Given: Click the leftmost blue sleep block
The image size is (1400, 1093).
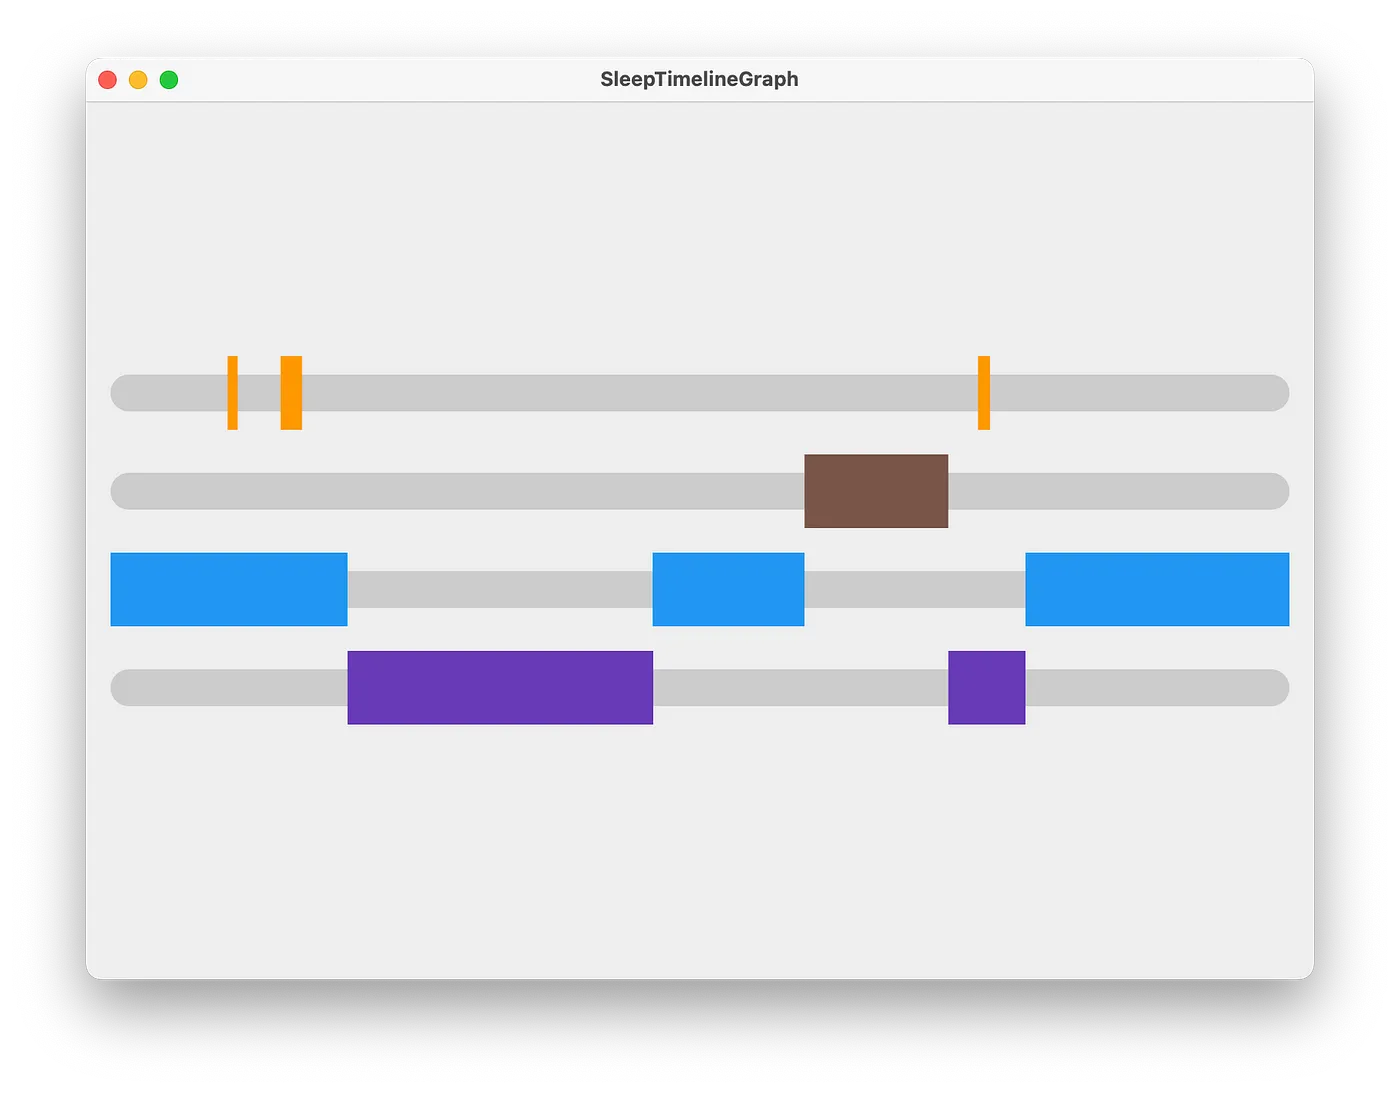Looking at the screenshot, I should point(229,589).
